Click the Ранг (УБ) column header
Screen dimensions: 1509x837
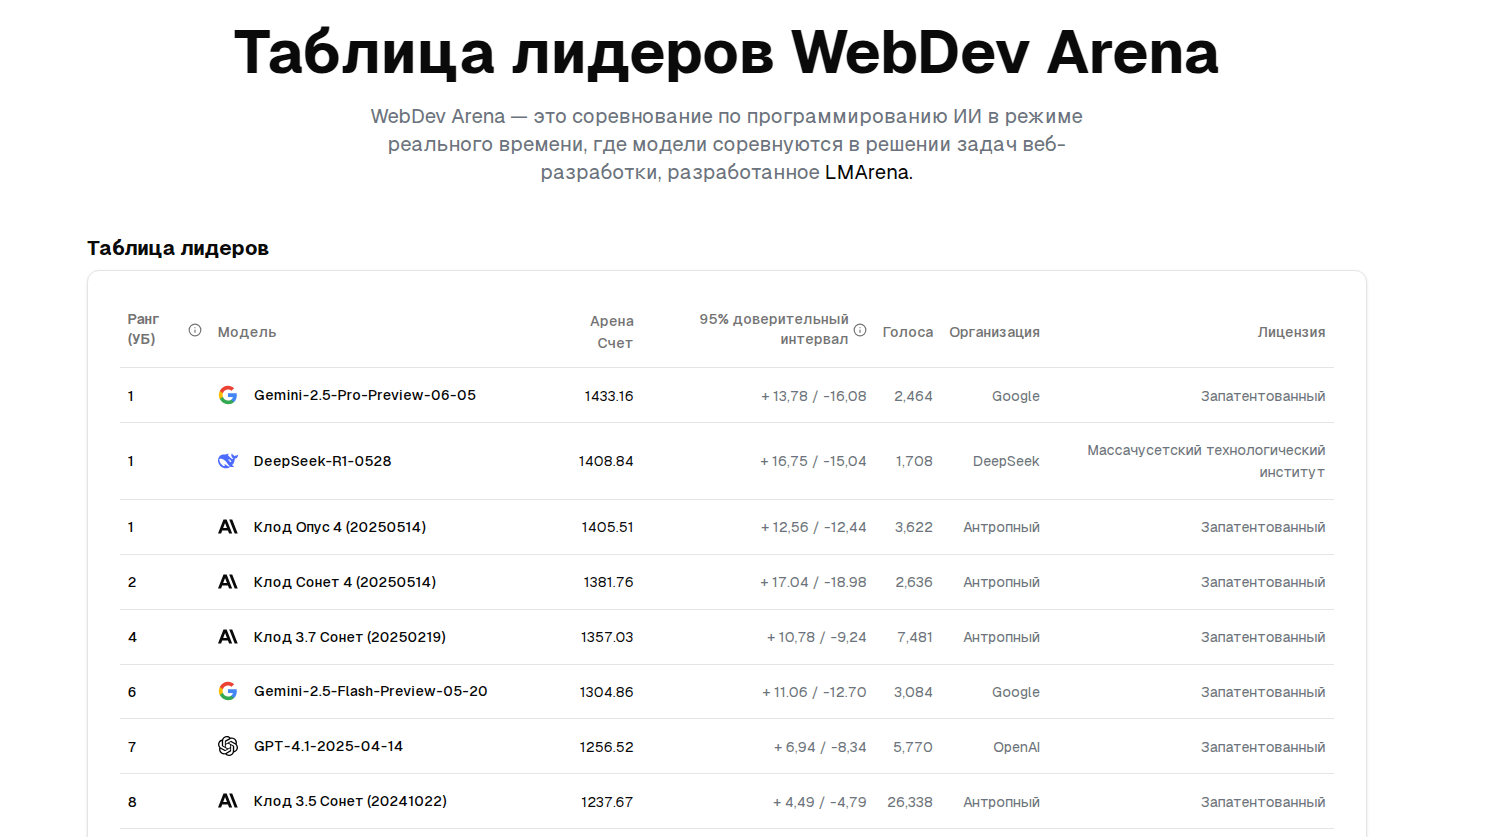tap(143, 329)
